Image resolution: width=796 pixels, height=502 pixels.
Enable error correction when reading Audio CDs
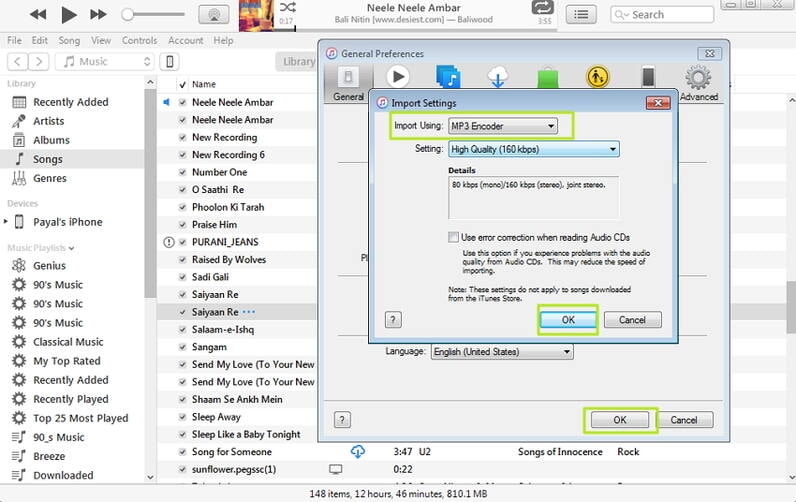pos(453,237)
